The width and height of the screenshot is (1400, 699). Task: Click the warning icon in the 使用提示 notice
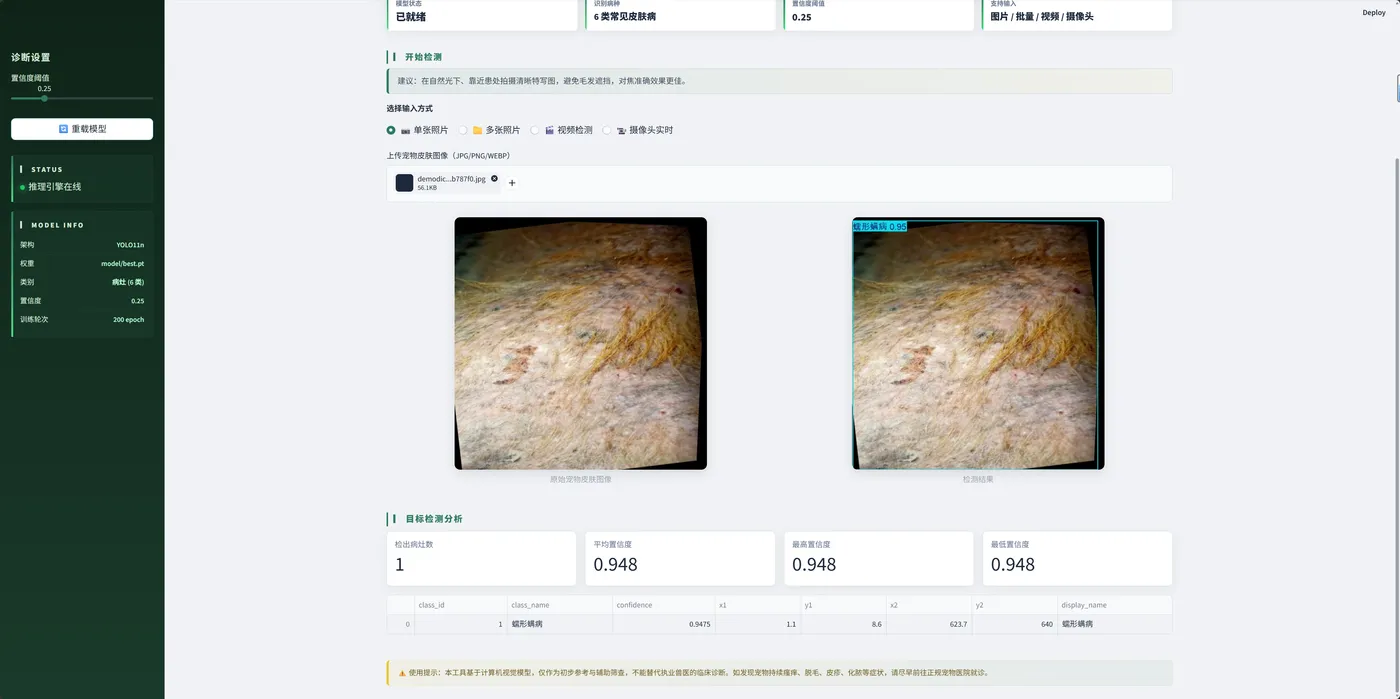(x=402, y=673)
